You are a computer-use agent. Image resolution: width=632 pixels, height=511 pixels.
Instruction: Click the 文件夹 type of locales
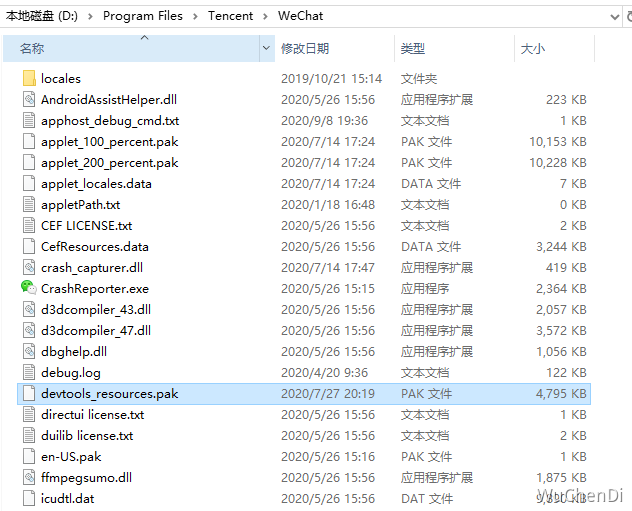click(x=419, y=79)
